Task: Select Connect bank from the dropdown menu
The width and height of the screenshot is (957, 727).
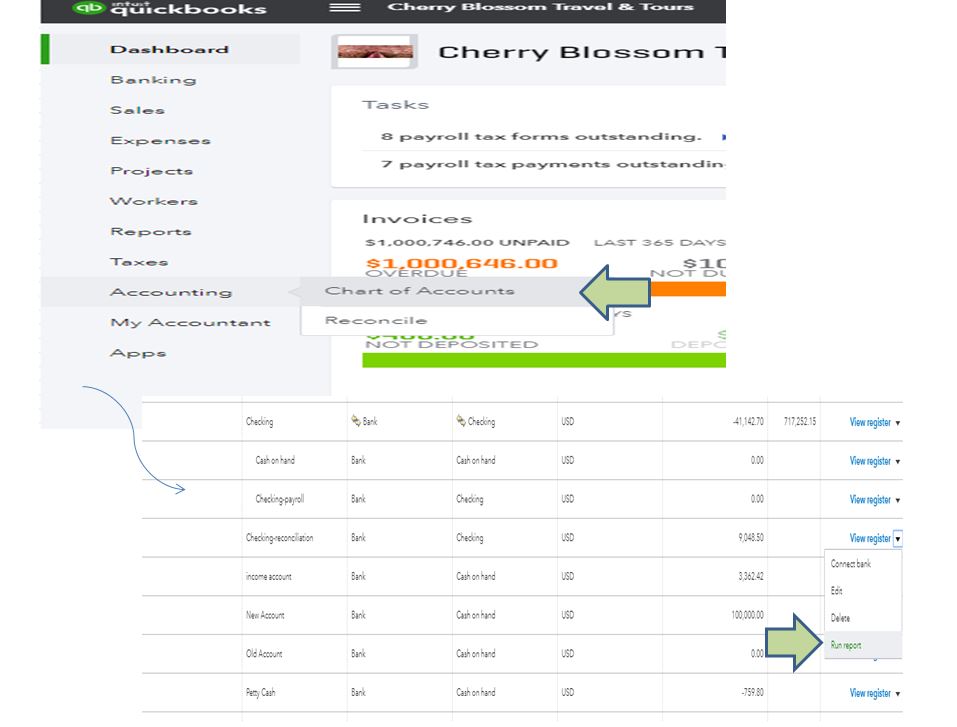Action: 851,563
